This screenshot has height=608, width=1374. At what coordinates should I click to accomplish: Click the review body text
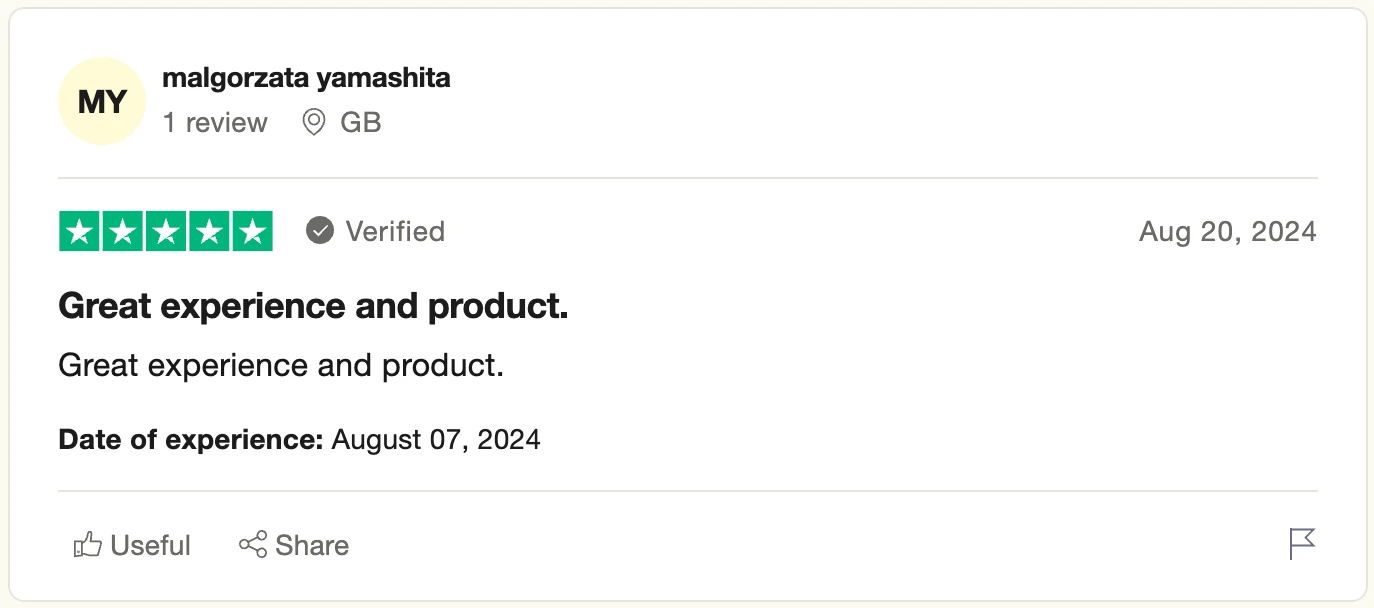pyautogui.click(x=281, y=365)
